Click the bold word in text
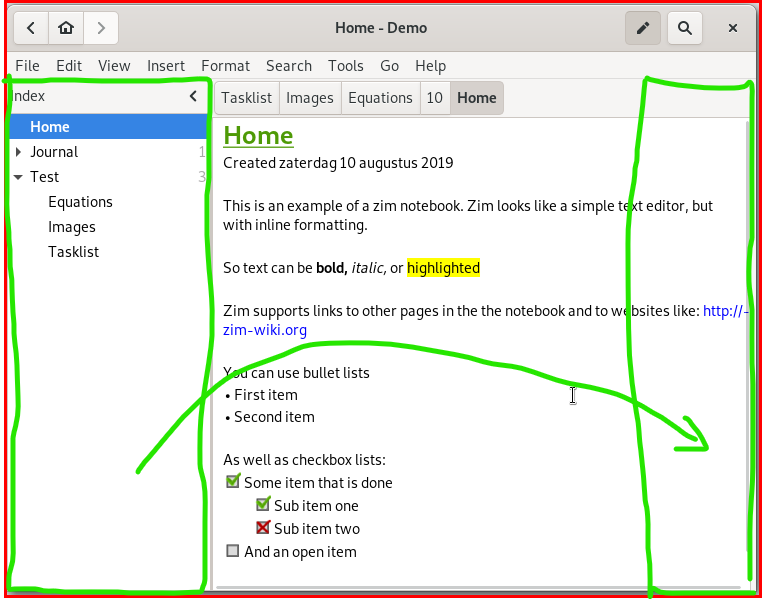This screenshot has width=762, height=601. (331, 268)
